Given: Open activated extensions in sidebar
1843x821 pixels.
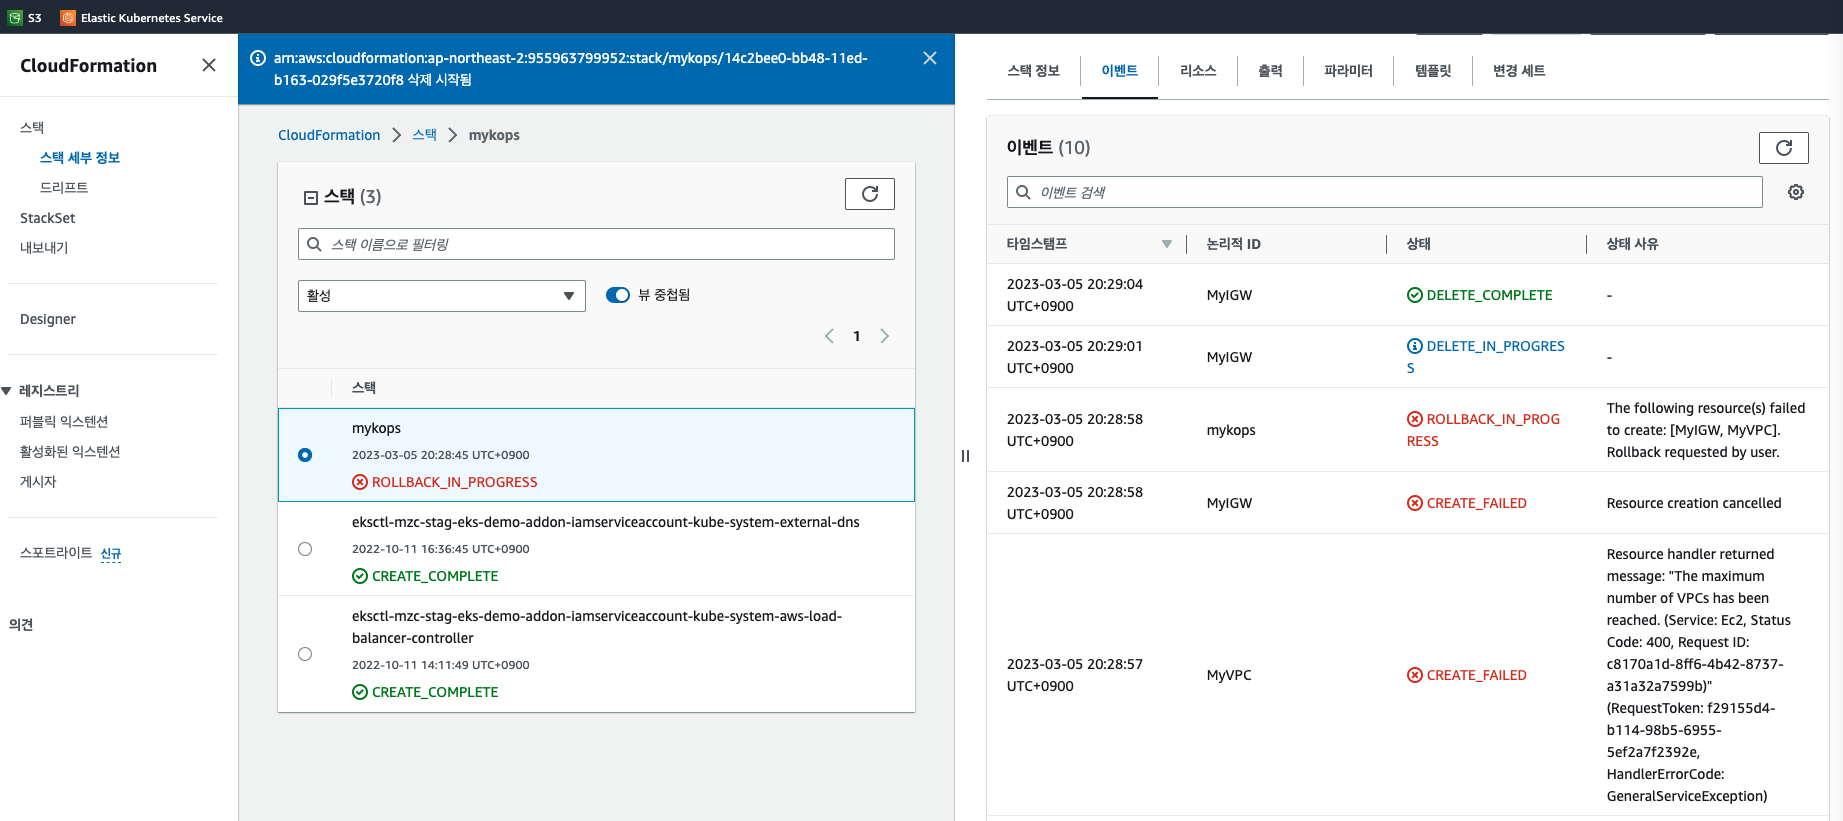Looking at the screenshot, I should point(70,452).
